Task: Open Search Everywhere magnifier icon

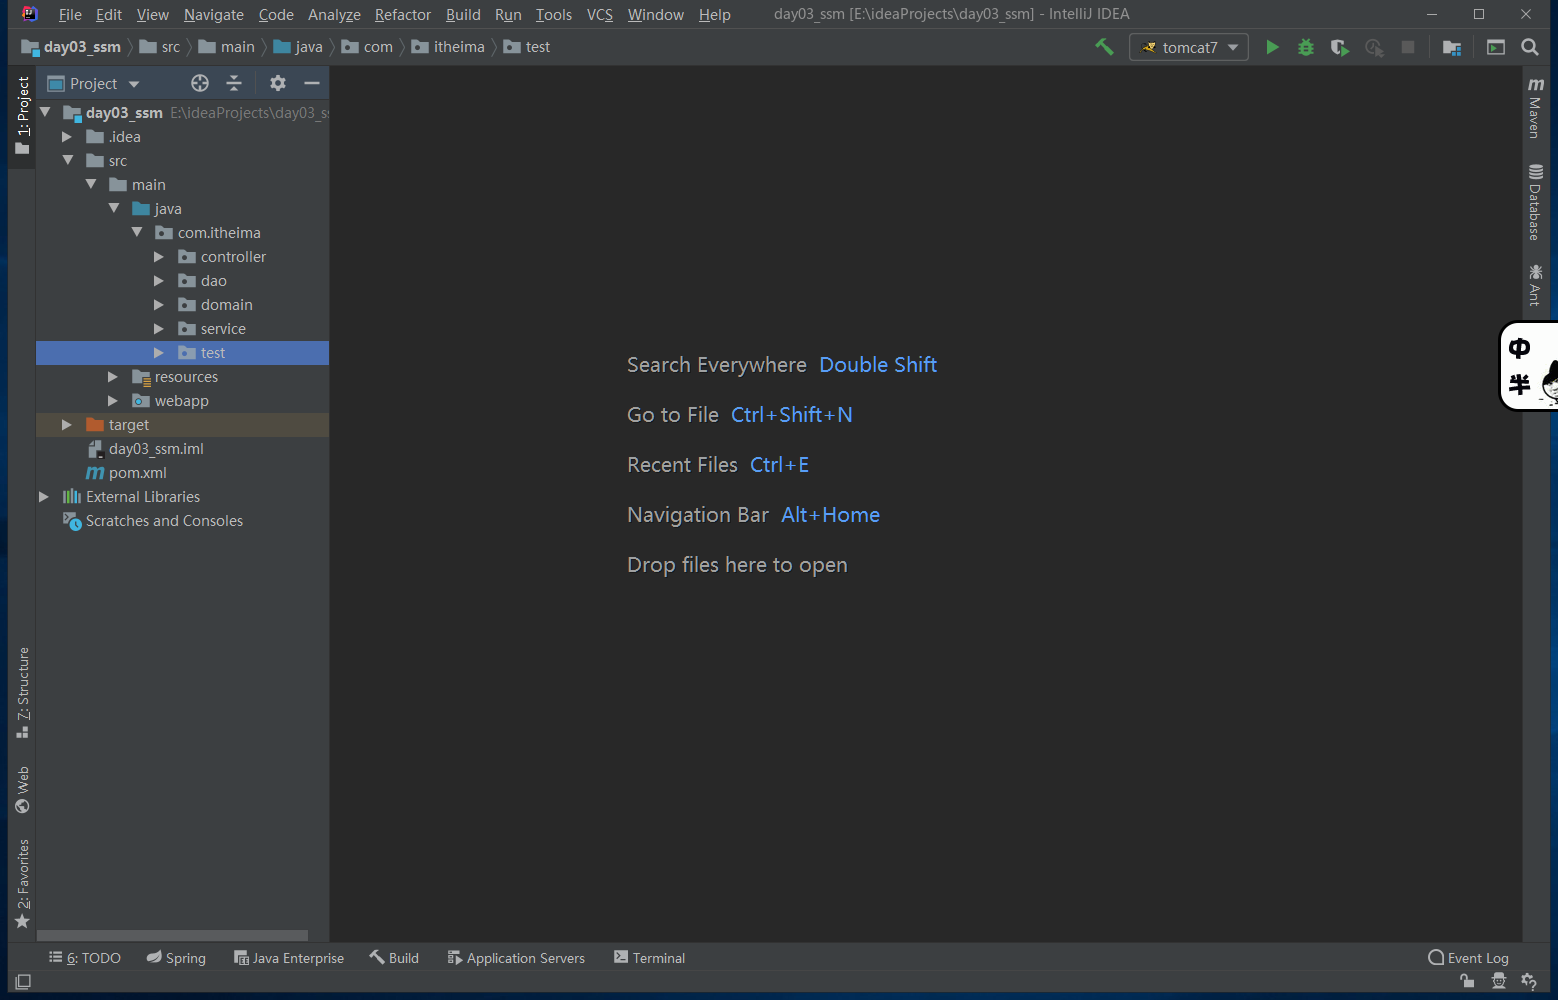Action: click(x=1529, y=47)
